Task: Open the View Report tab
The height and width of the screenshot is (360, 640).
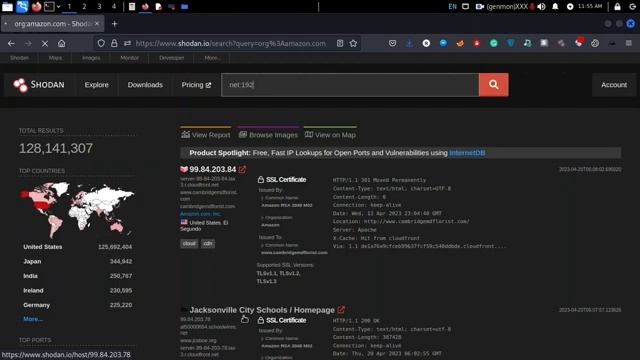Action: 206,135
